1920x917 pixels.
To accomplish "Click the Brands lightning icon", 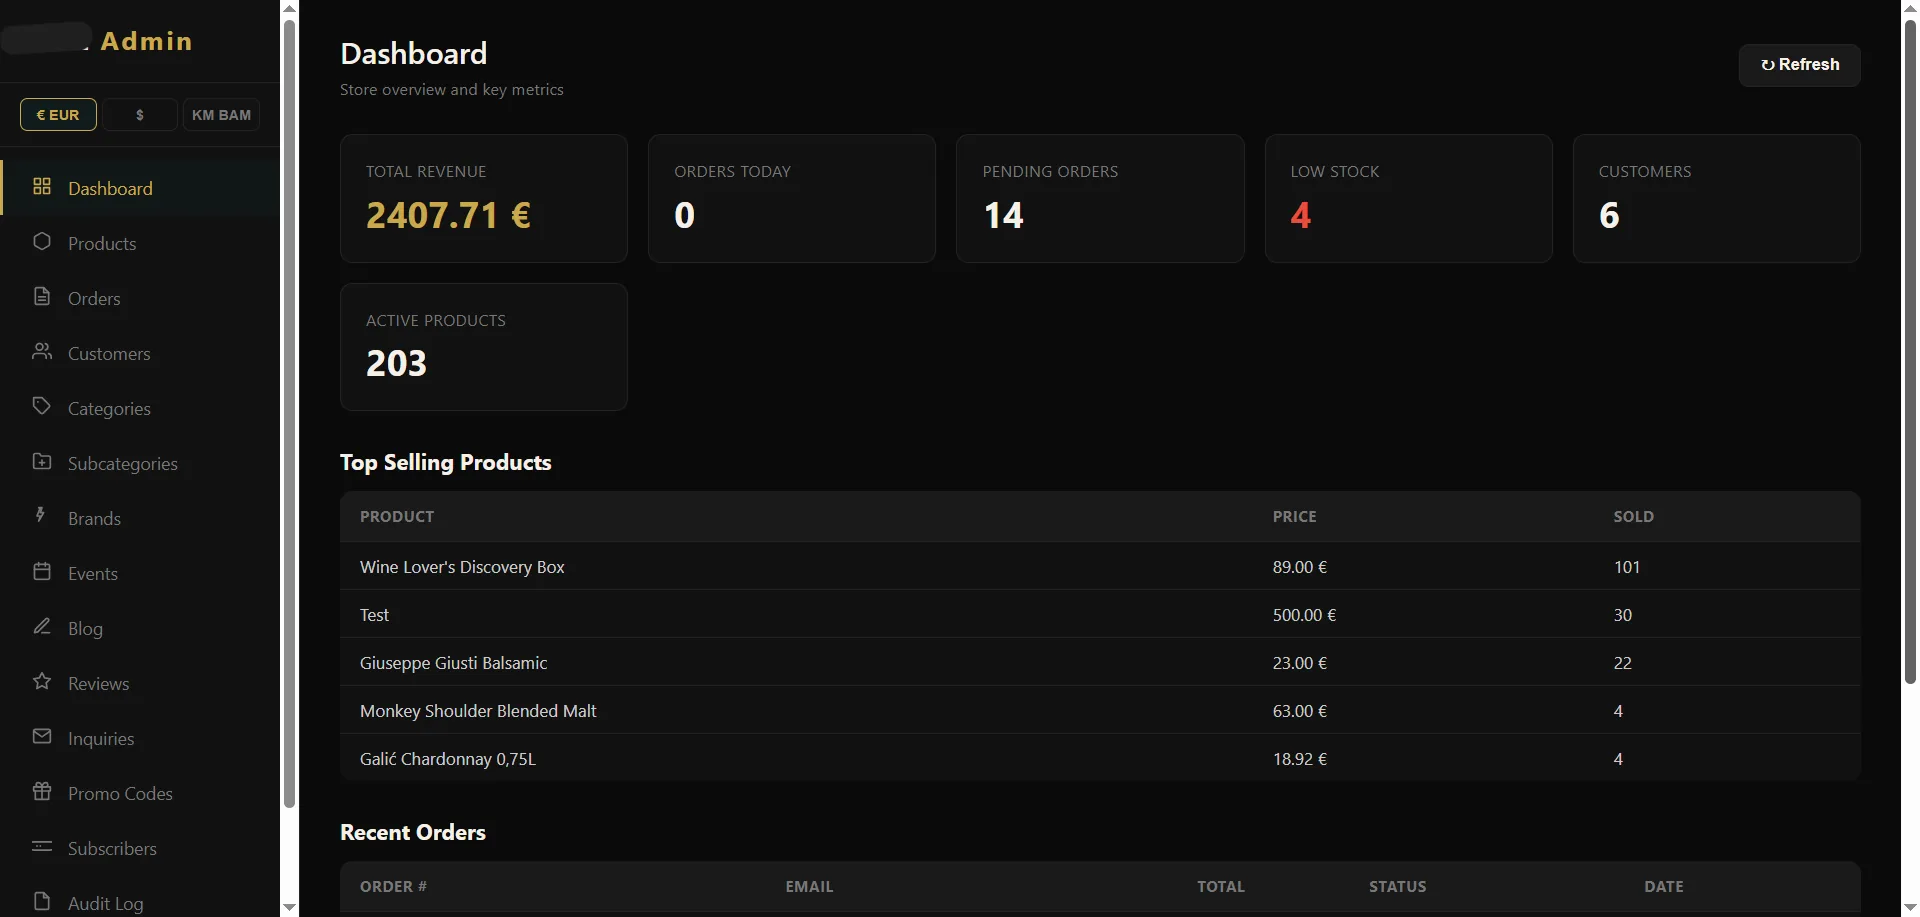I will pyautogui.click(x=42, y=516).
